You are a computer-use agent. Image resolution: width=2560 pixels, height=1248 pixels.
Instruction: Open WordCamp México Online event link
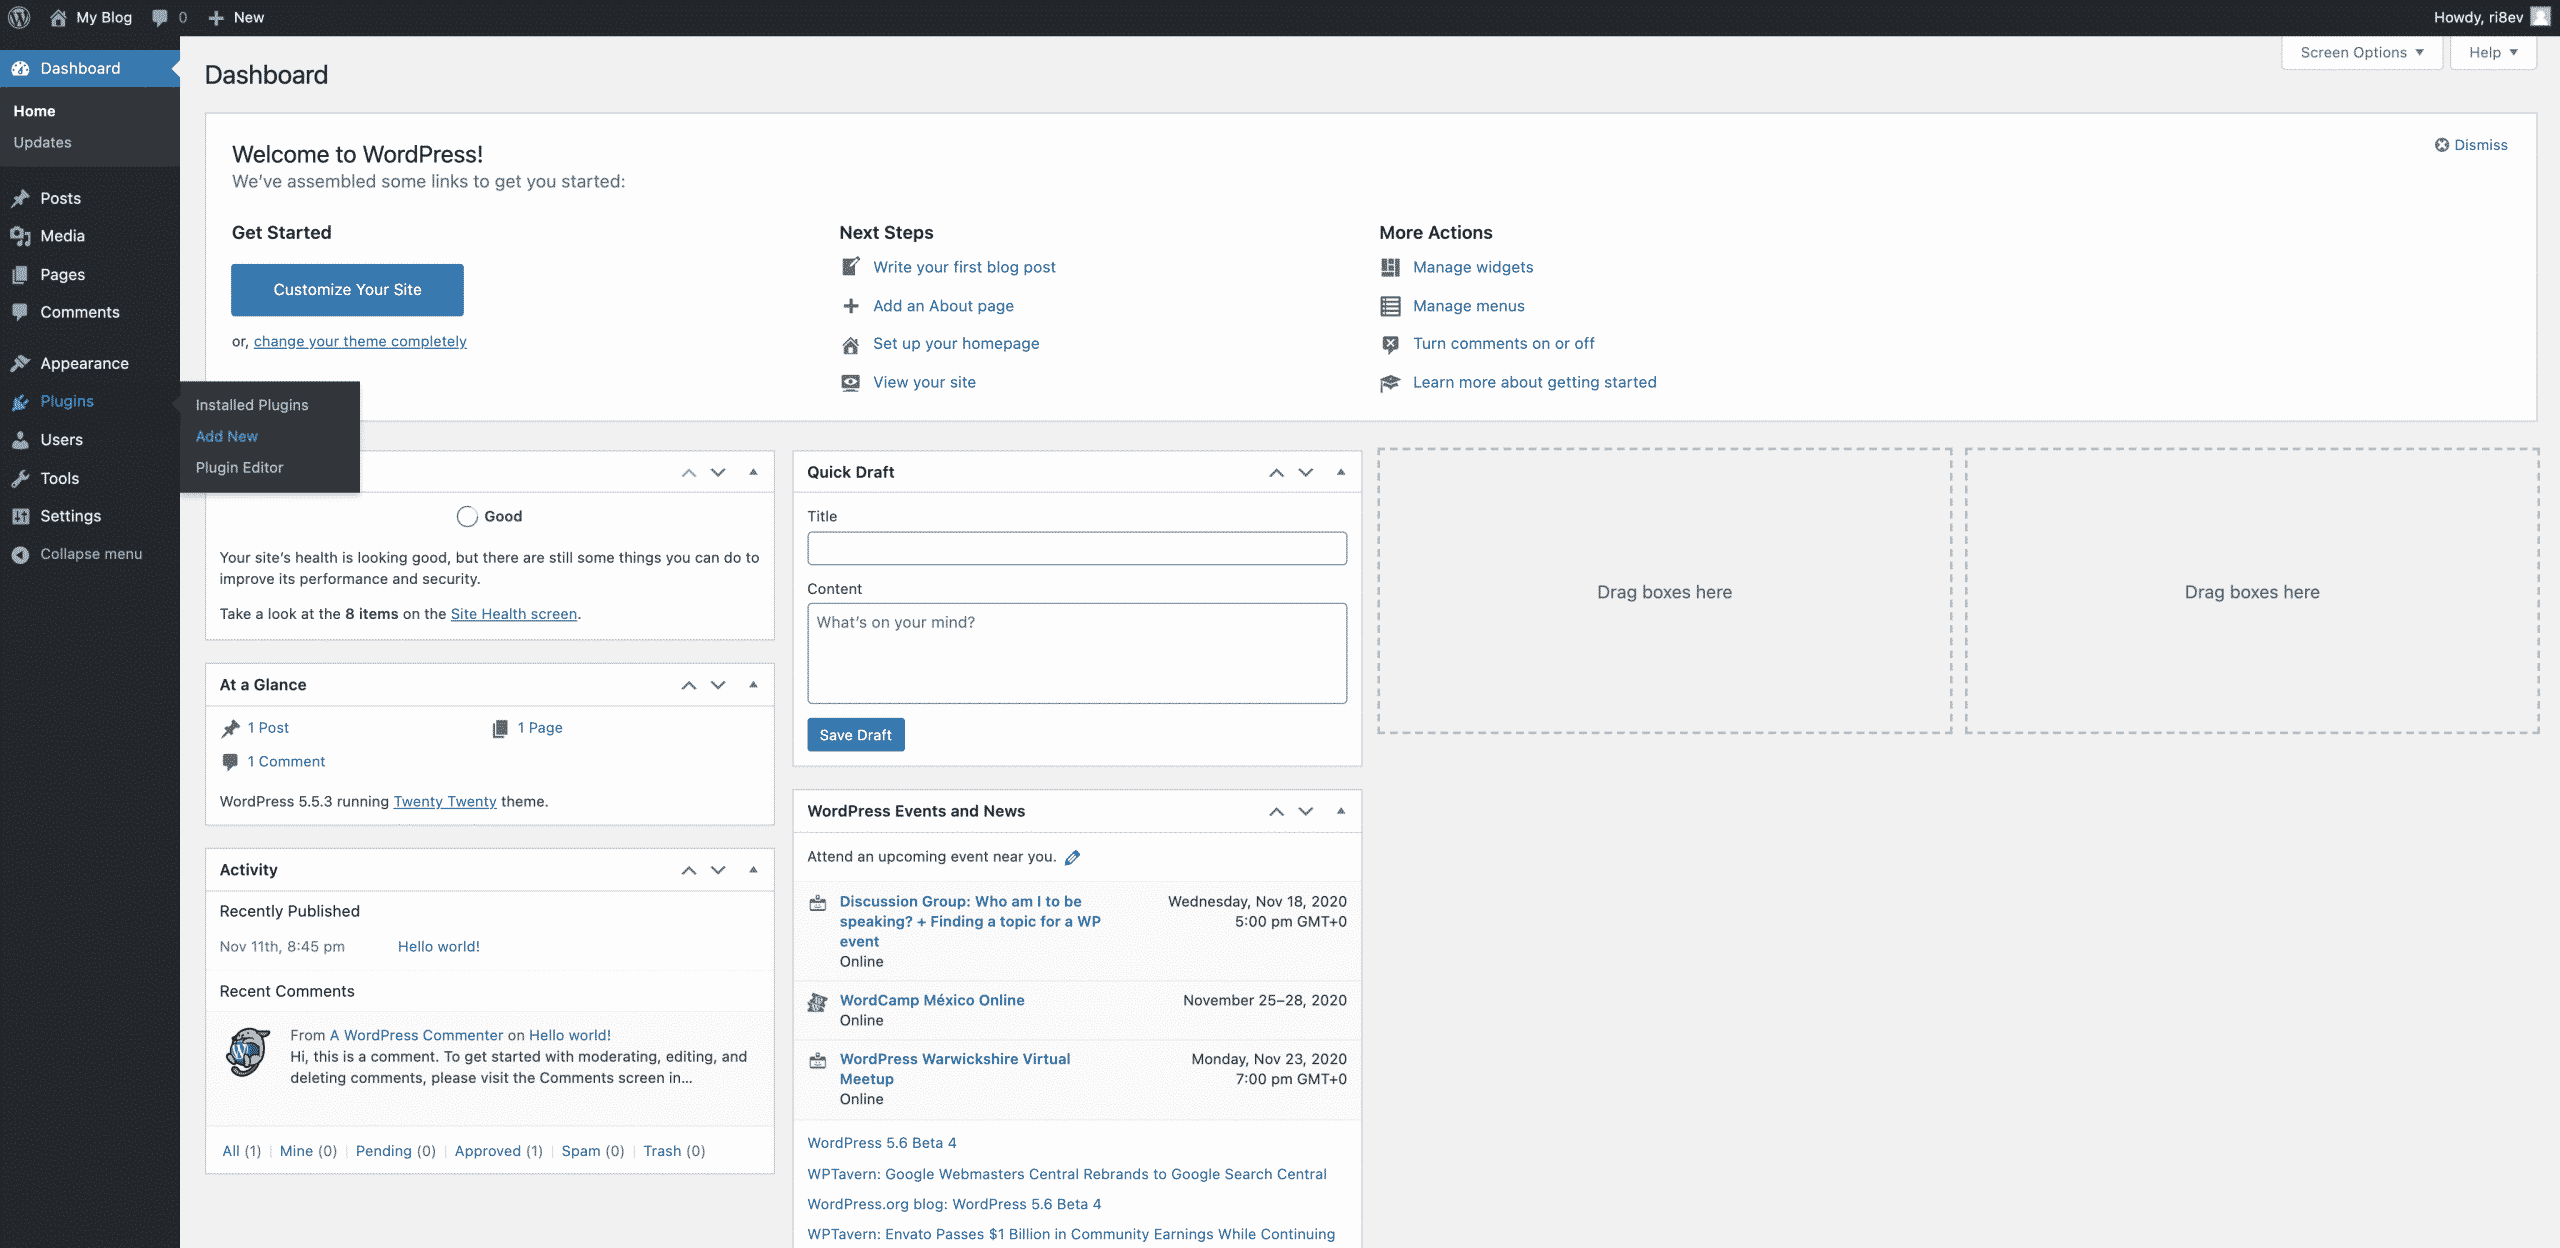pos(932,1000)
